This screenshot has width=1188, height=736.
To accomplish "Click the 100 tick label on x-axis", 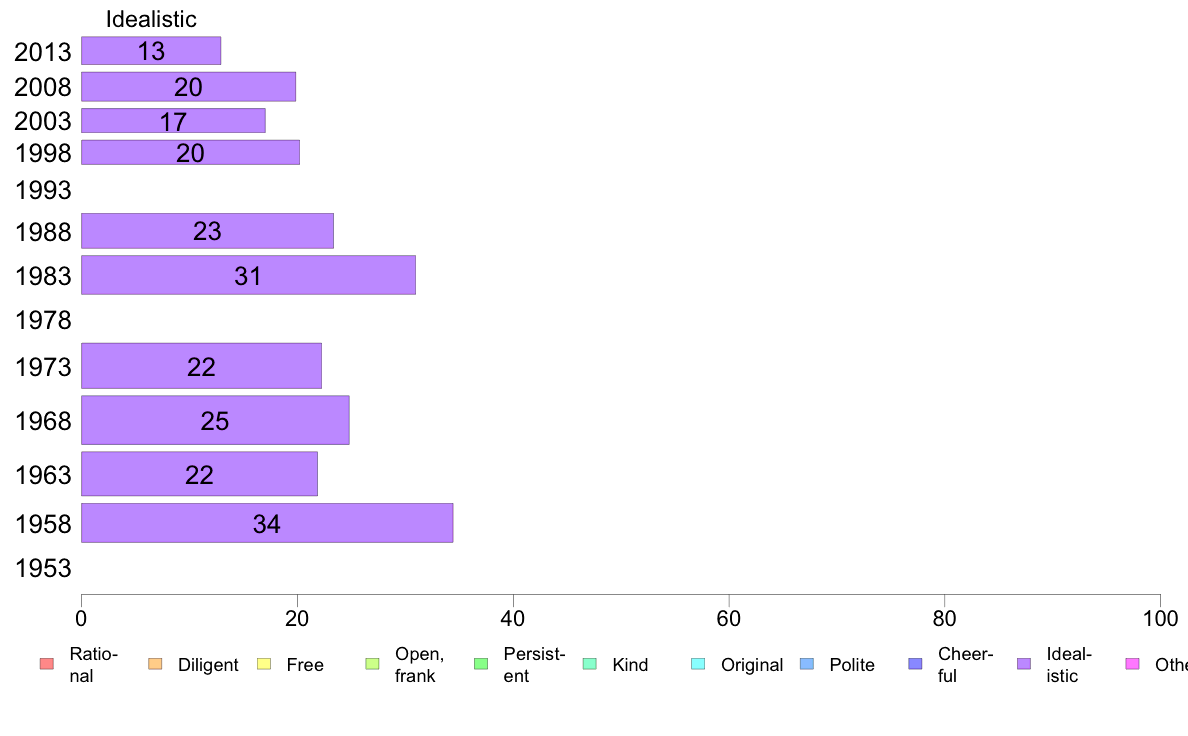I will pyautogui.click(x=1160, y=619).
